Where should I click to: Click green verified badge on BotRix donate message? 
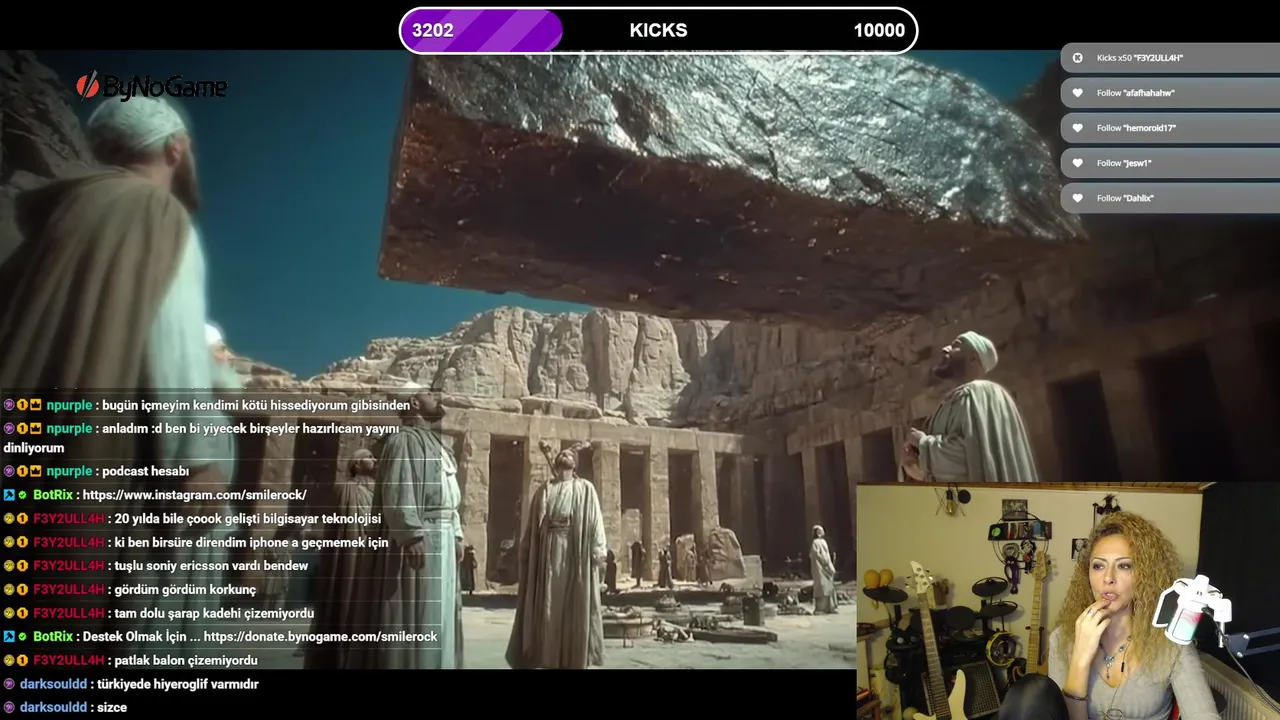point(22,637)
